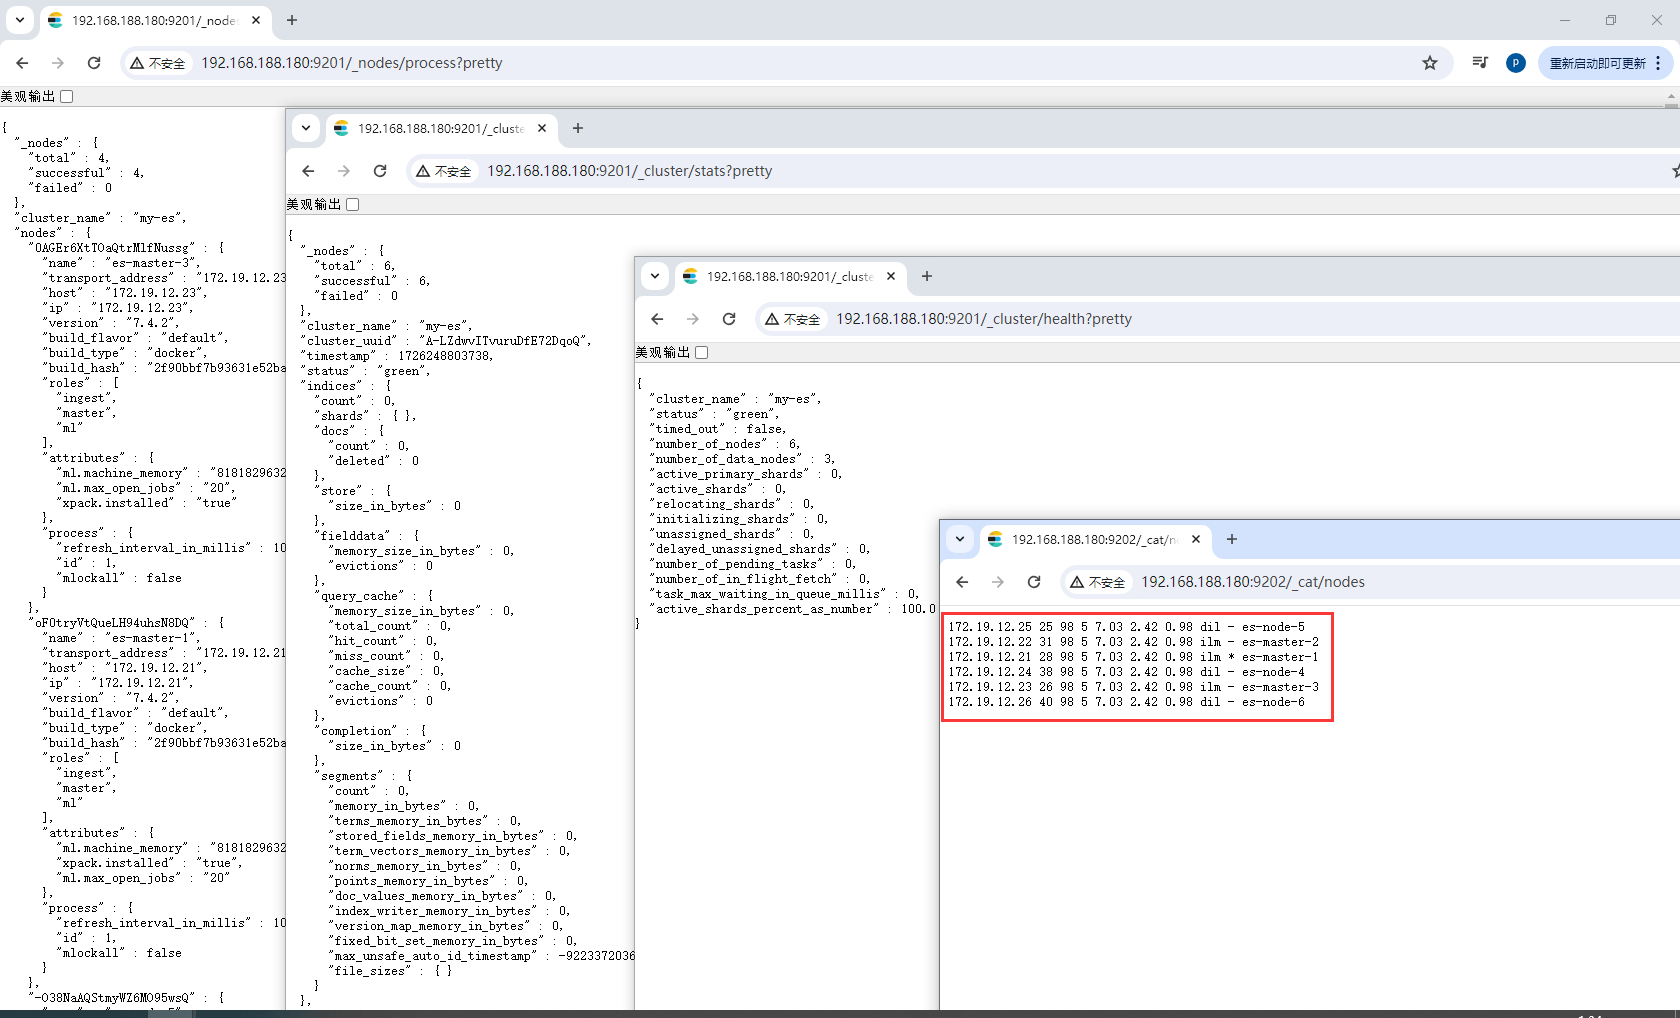Image resolution: width=1680 pixels, height=1018 pixels.
Task: Click not-secure badge in the cluster/stats address bar
Action: (444, 171)
